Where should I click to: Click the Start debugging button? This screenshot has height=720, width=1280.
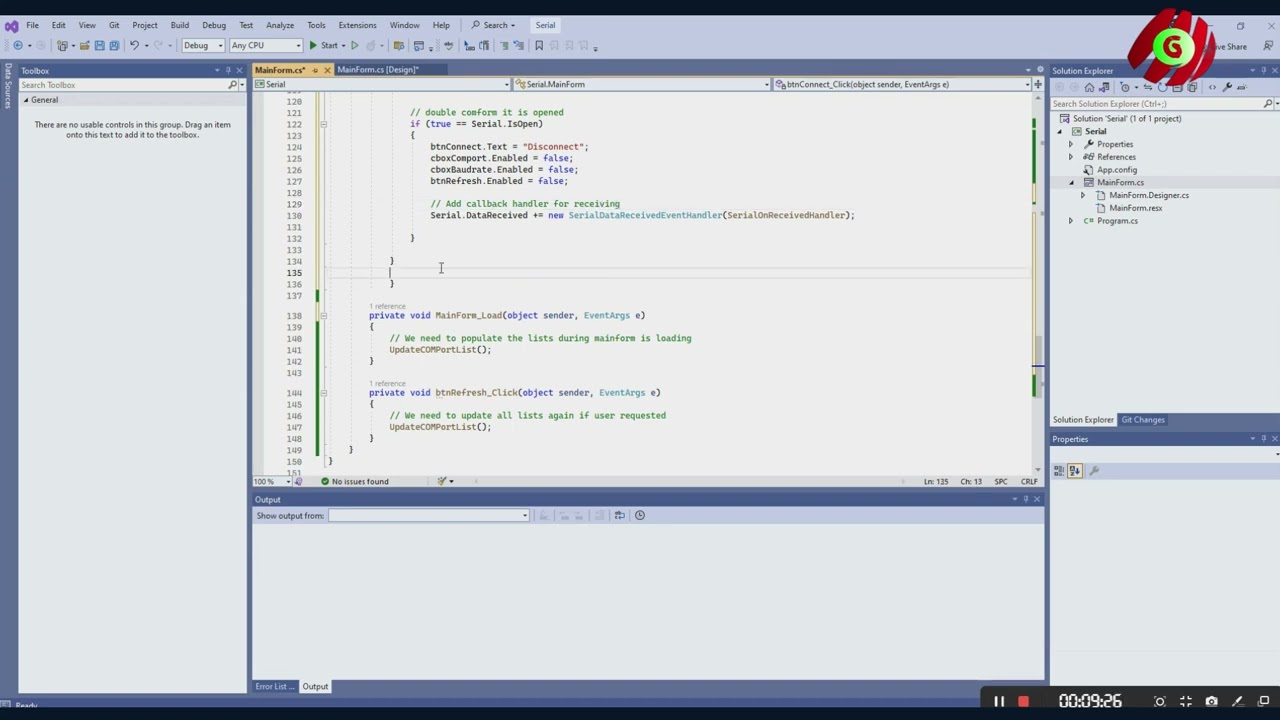(324, 45)
